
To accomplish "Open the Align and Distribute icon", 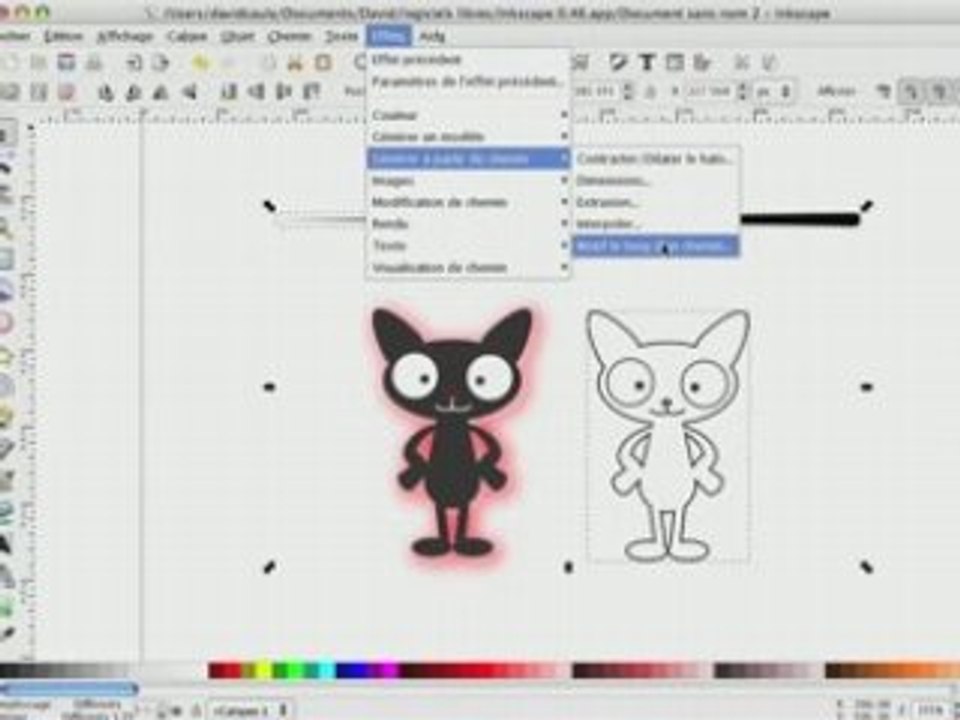I will [x=702, y=62].
